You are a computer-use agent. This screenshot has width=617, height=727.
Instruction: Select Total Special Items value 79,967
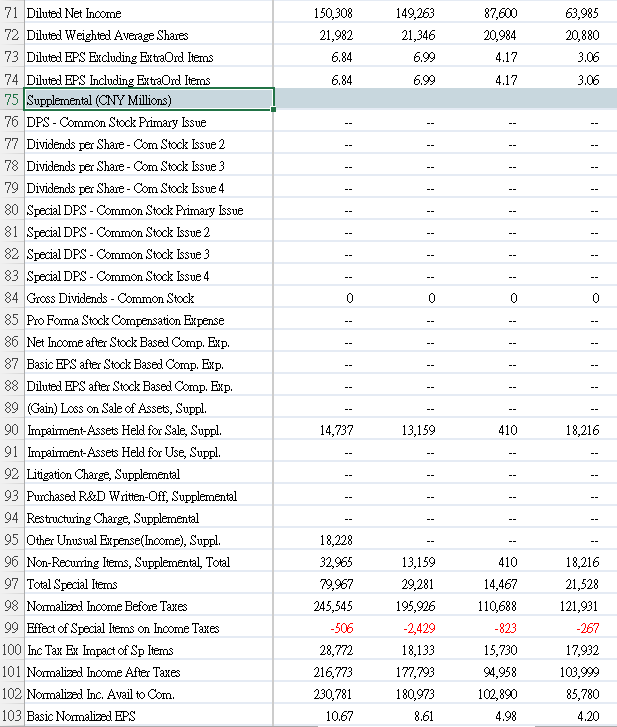(x=336, y=585)
